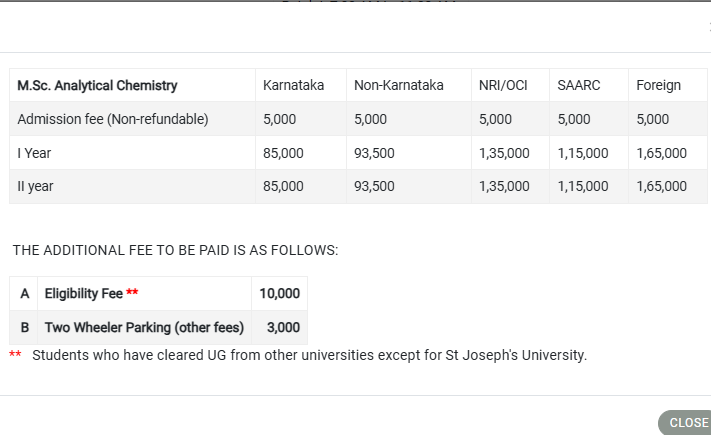Select the Non-Karnataka column header

click(399, 85)
